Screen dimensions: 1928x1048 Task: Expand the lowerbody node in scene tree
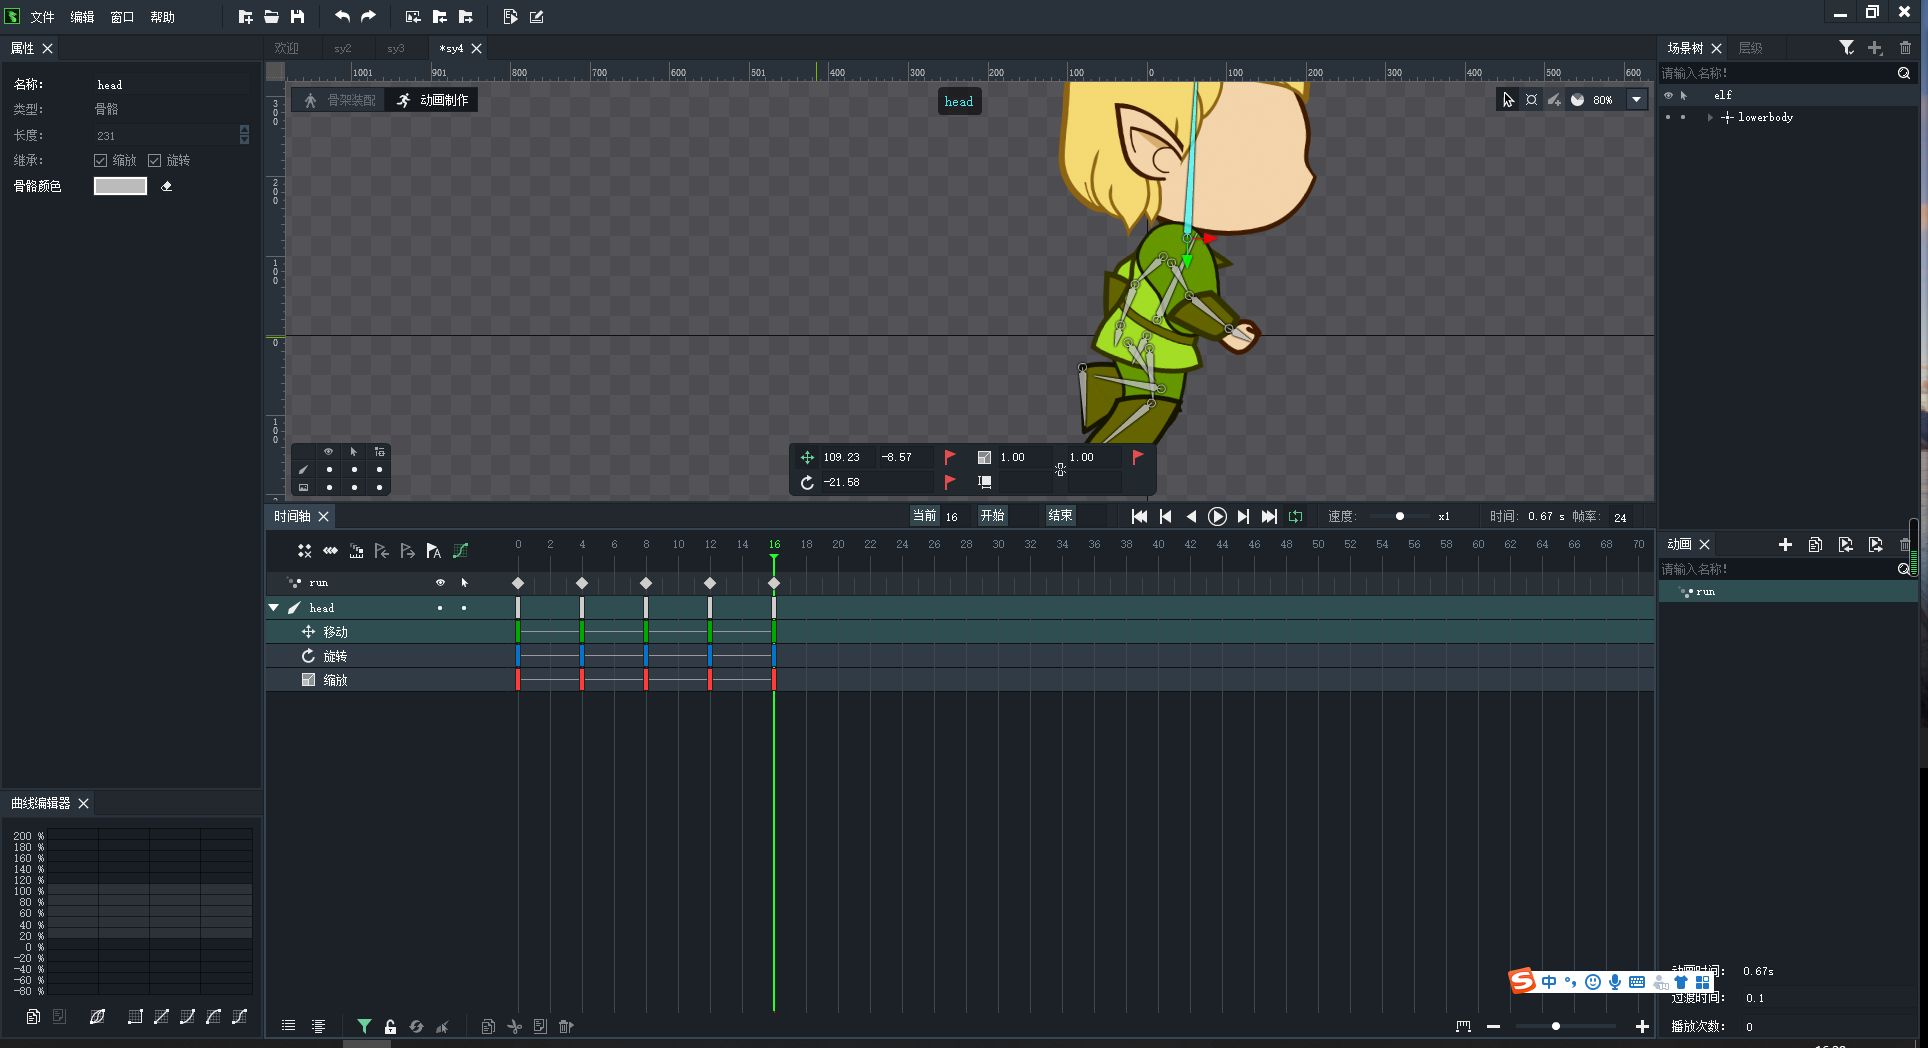[x=1710, y=118]
